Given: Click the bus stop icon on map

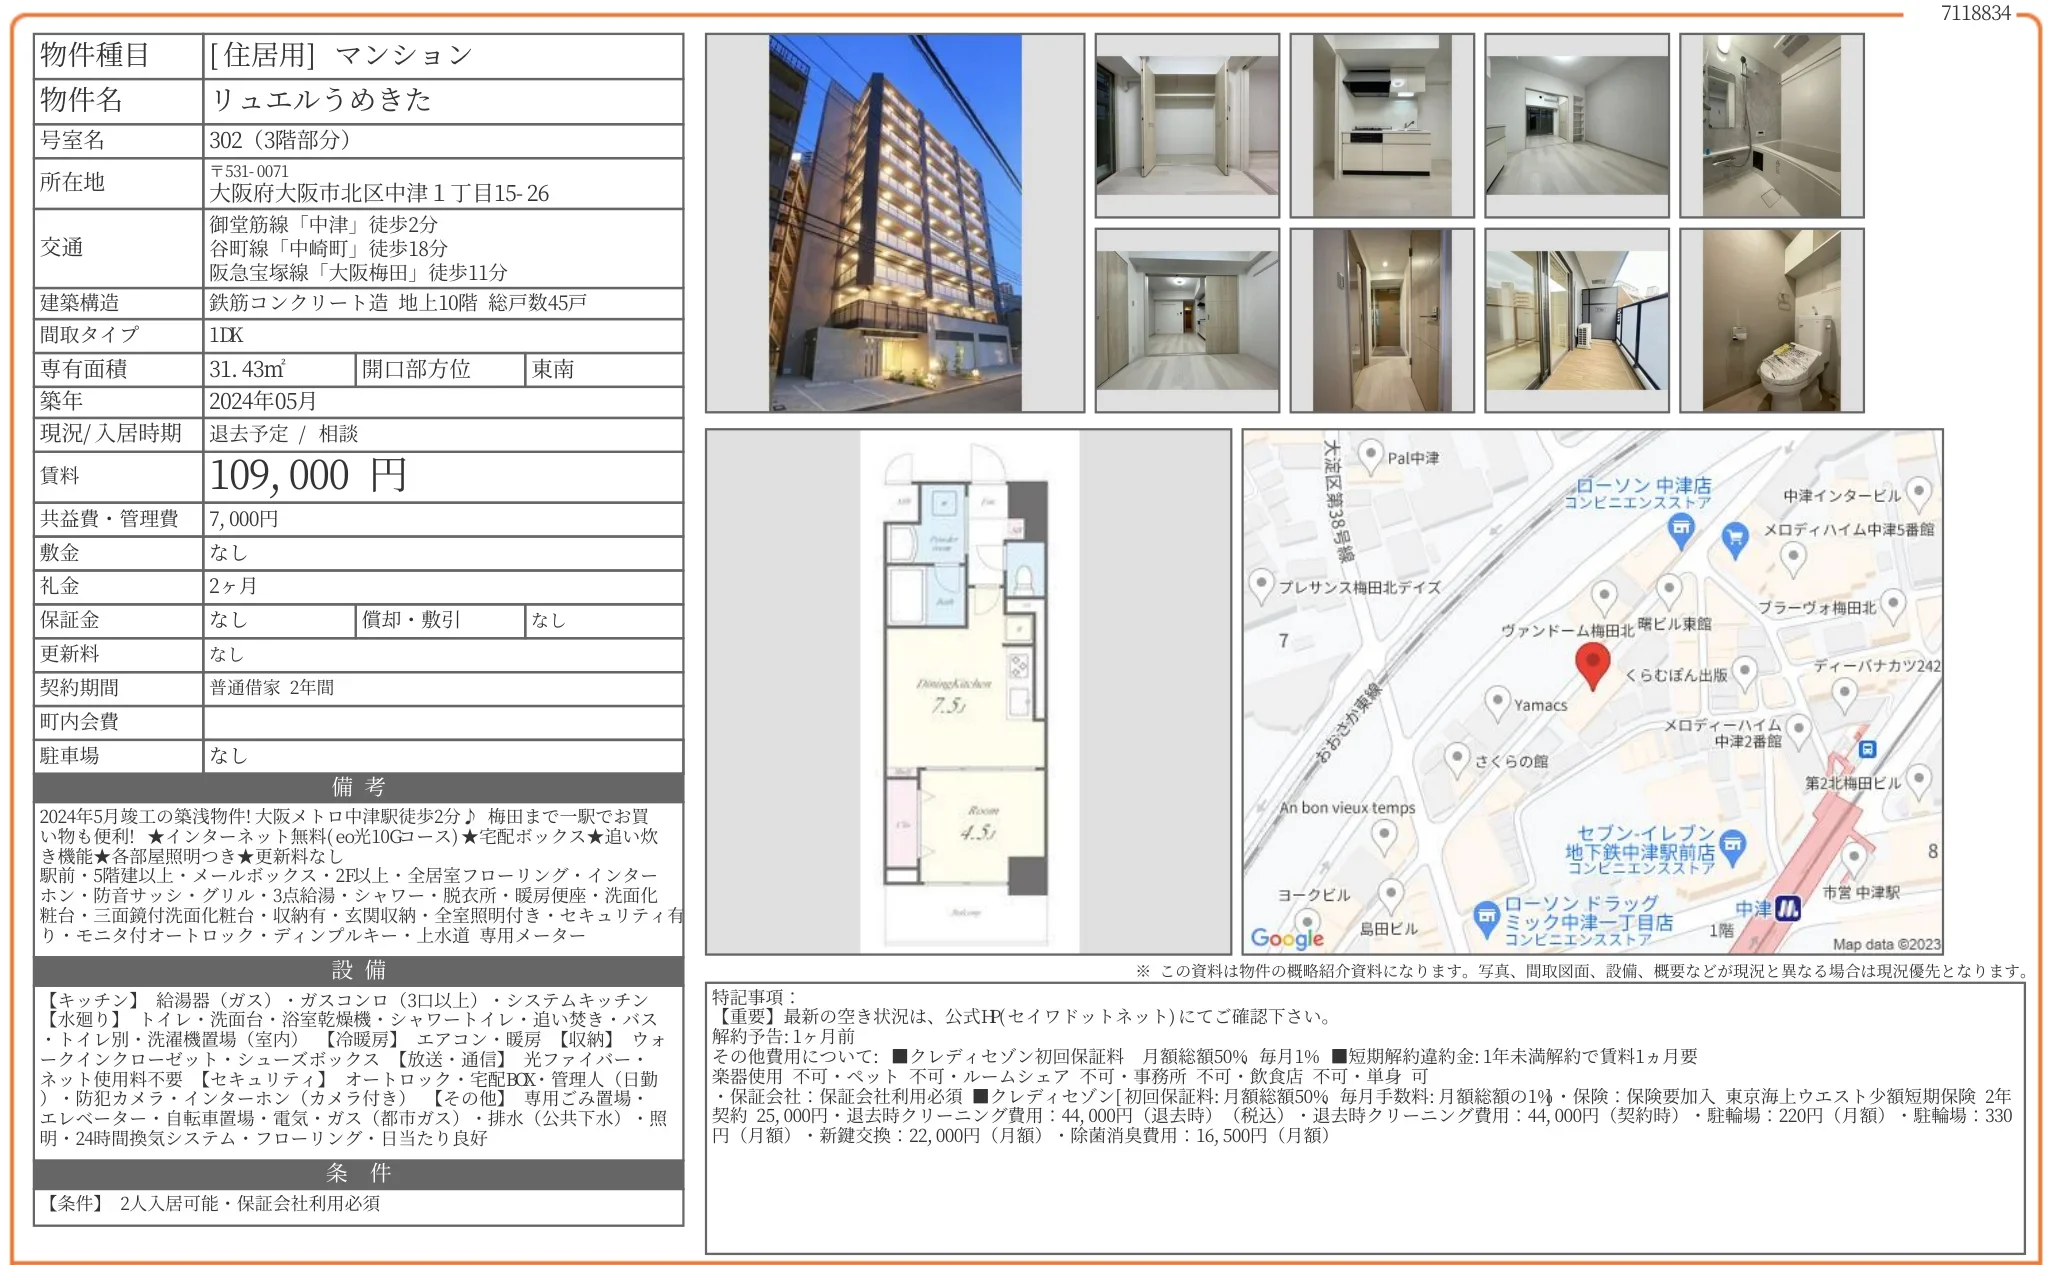Looking at the screenshot, I should [x=1867, y=749].
